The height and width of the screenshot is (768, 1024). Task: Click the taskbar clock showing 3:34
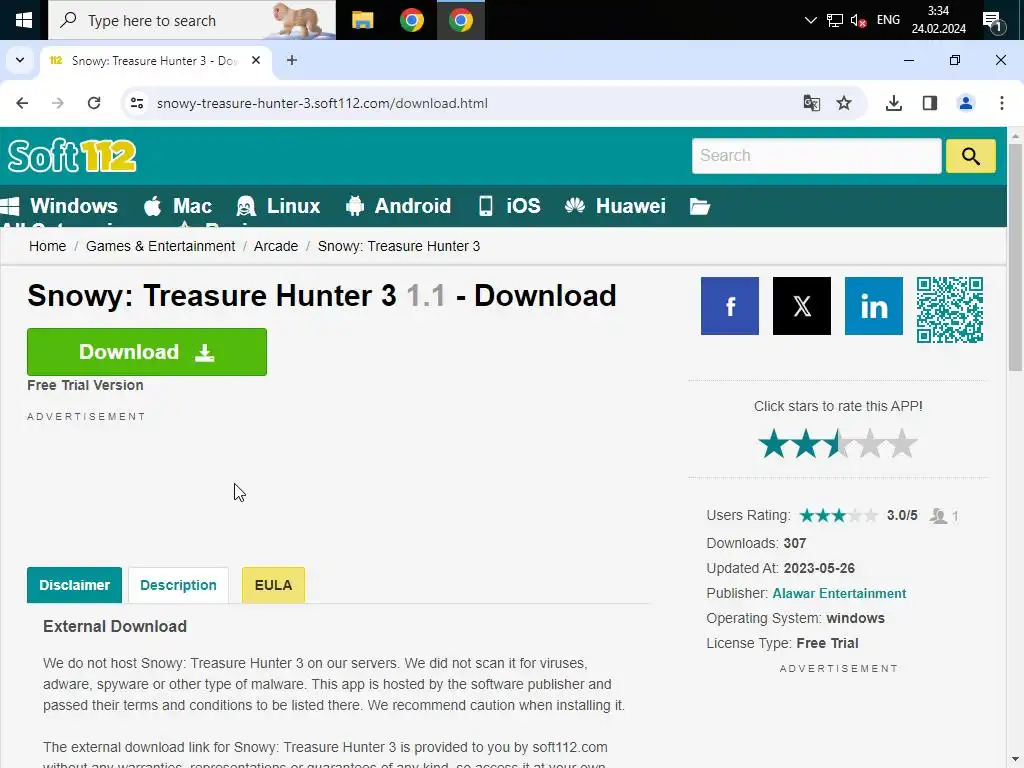click(x=938, y=20)
